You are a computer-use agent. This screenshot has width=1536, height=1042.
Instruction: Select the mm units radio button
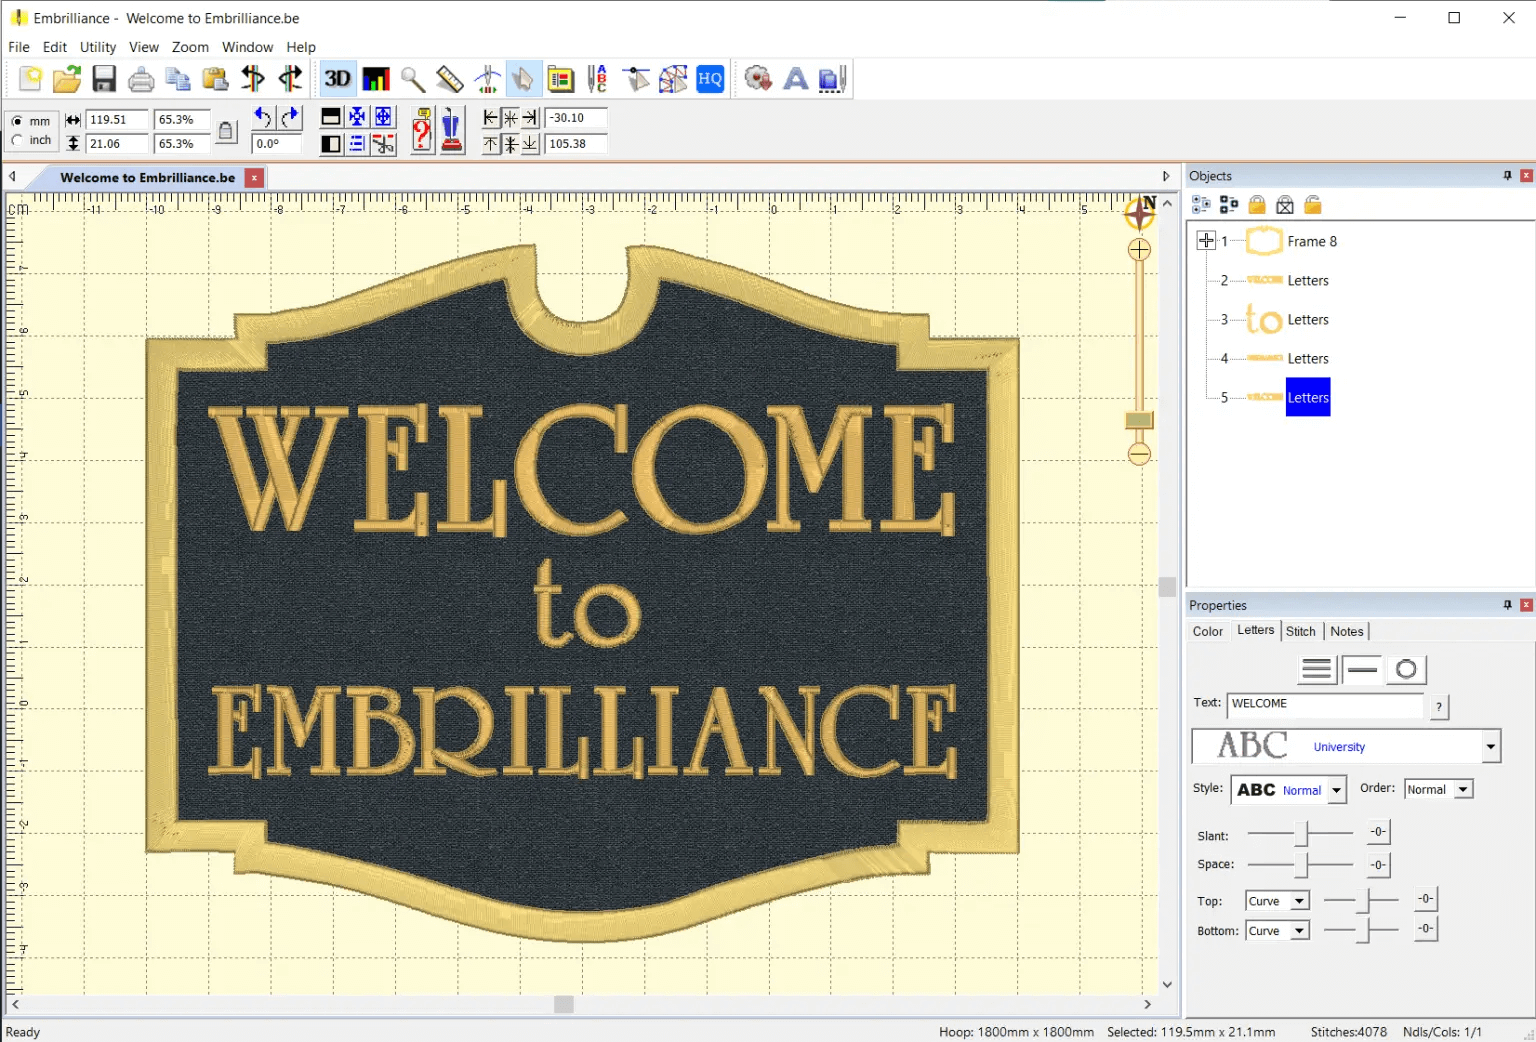click(x=19, y=120)
